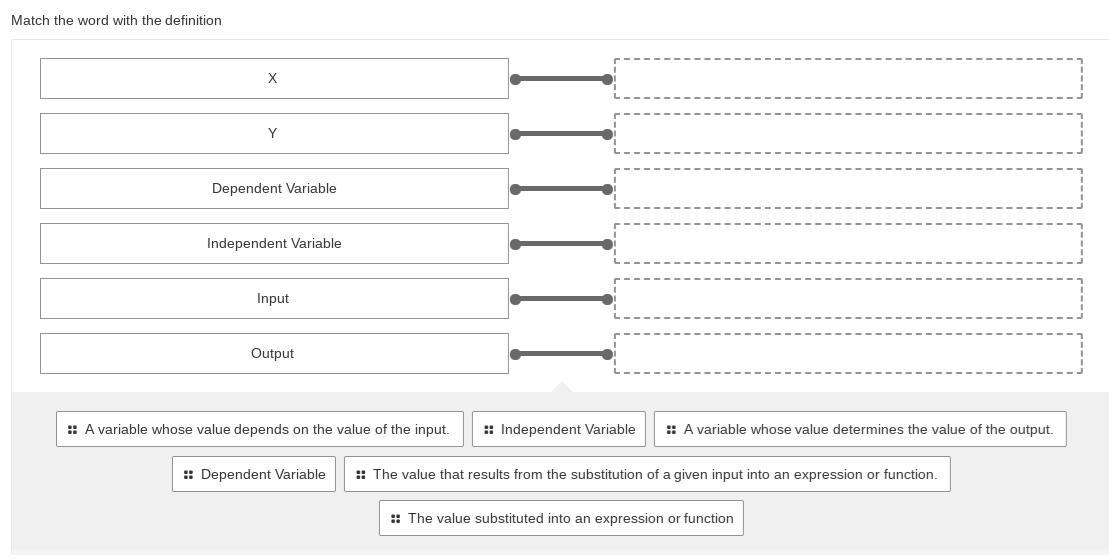
Task: Click the answer slot beside Input term
Action: [848, 299]
